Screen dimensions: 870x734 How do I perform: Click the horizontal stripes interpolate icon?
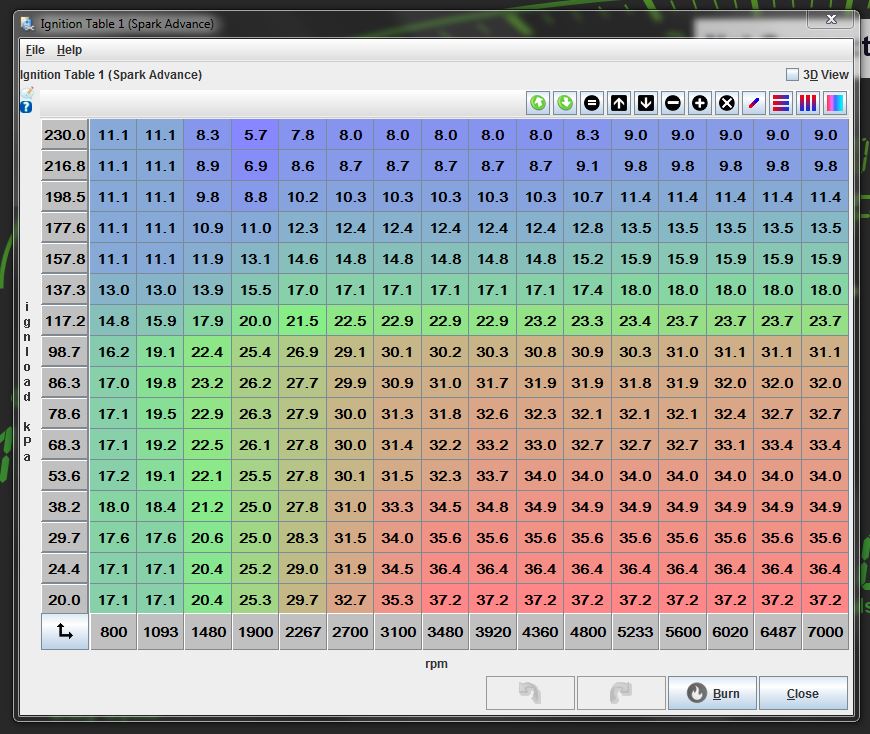click(x=781, y=103)
